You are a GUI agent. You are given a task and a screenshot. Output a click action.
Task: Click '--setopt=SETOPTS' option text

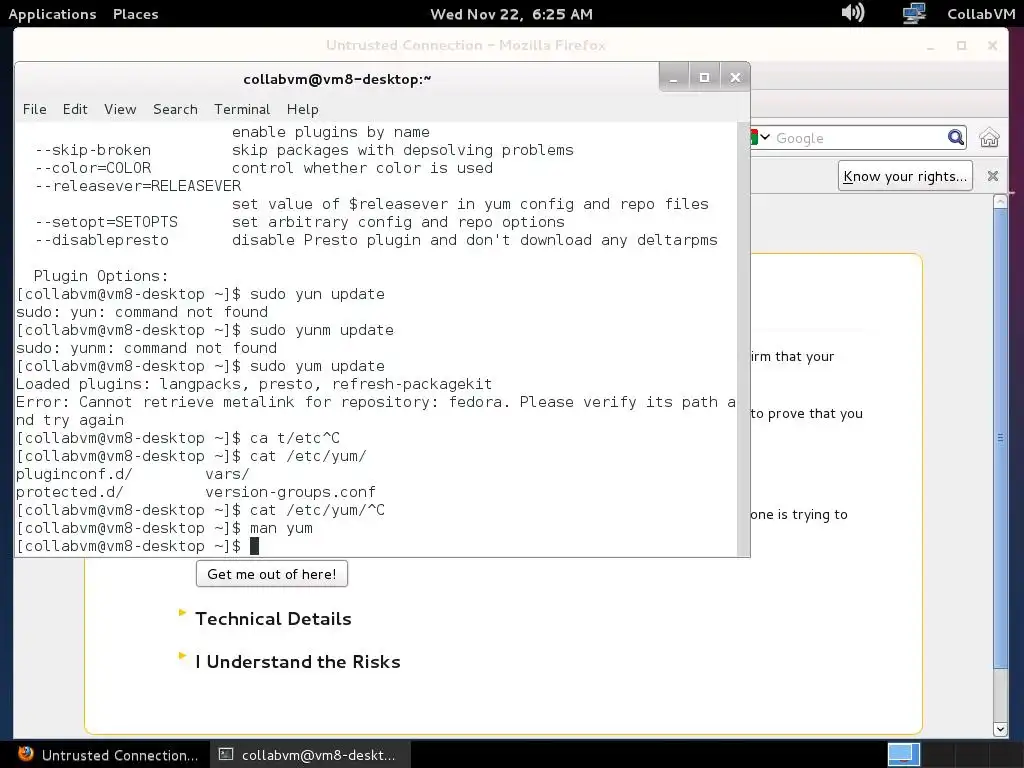coord(106,222)
